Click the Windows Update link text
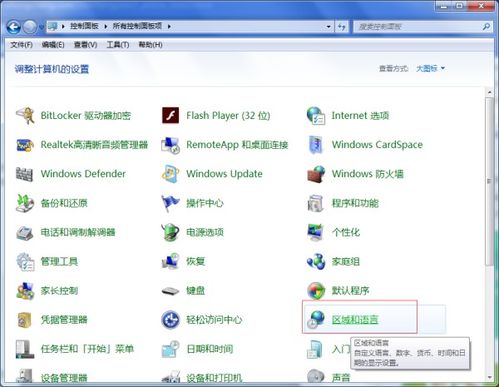This screenshot has width=499, height=387. tap(224, 174)
